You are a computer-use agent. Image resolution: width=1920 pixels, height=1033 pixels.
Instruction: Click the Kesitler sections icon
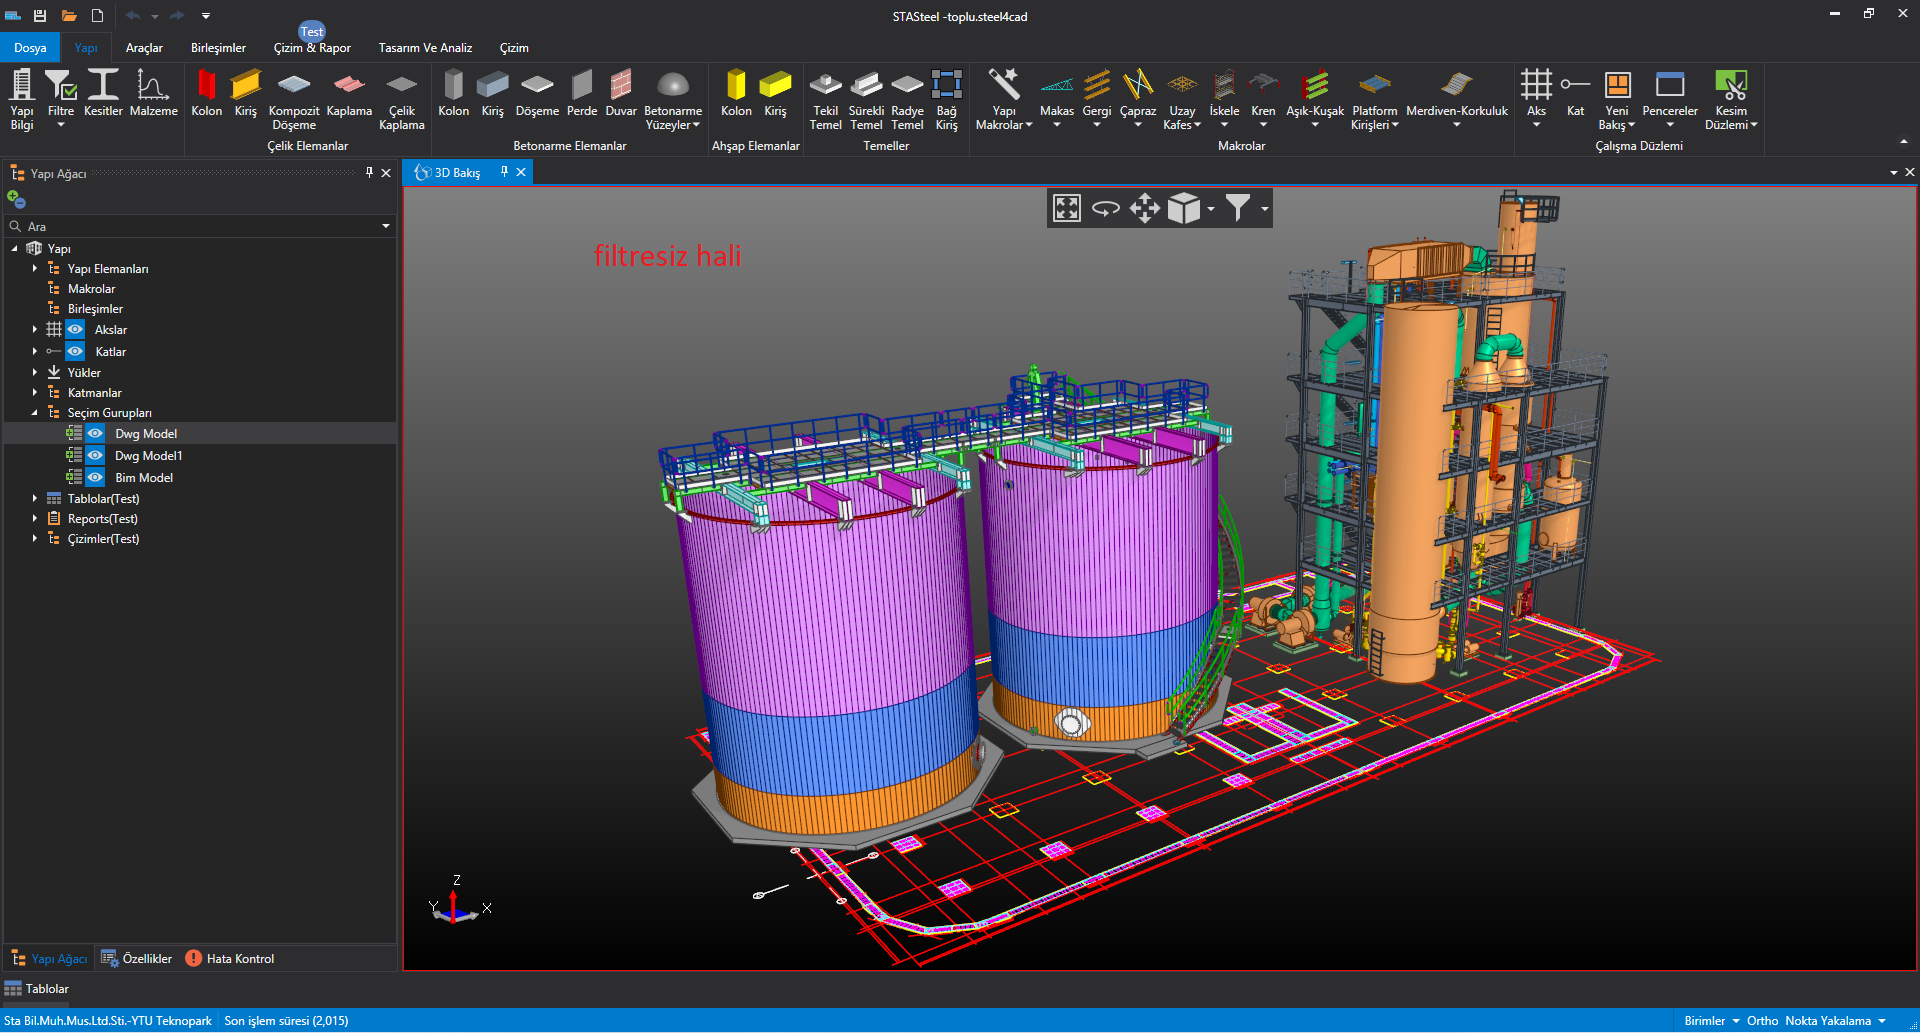[x=103, y=94]
